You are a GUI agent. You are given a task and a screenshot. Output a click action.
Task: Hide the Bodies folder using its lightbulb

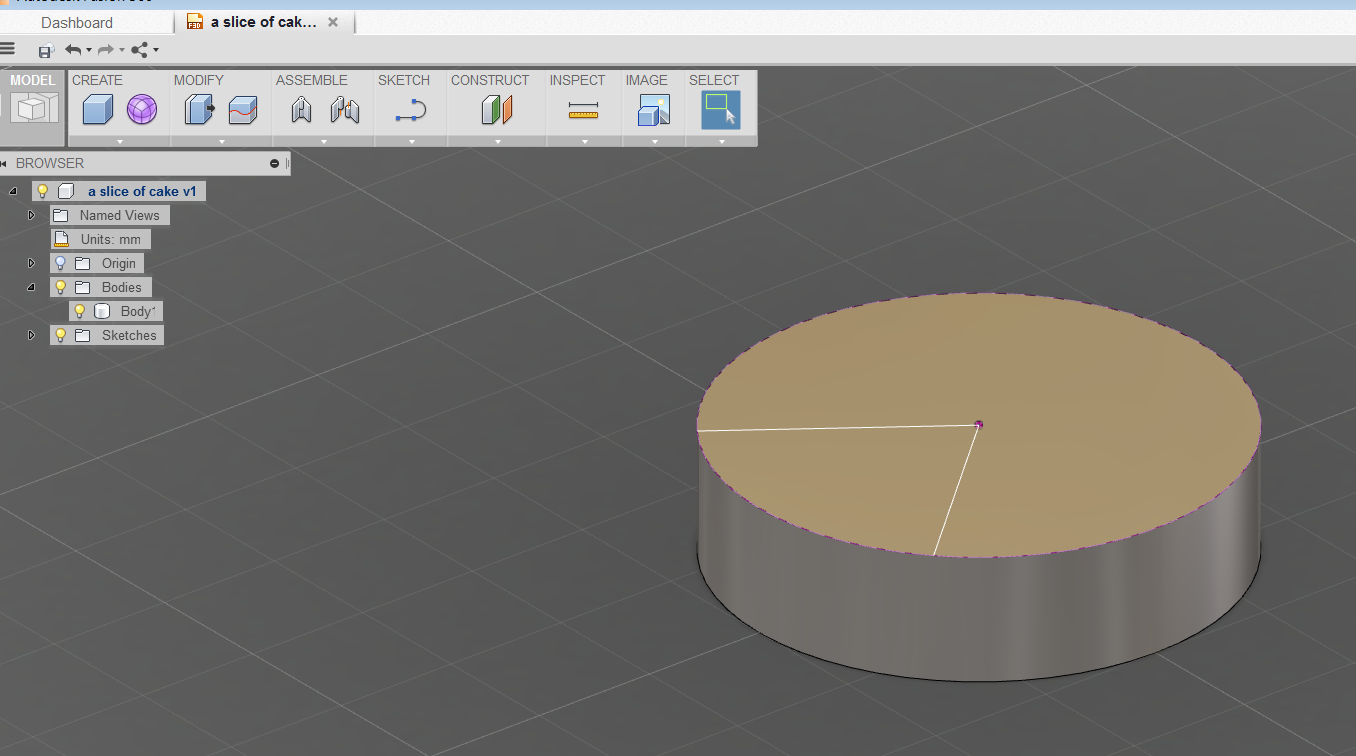(60, 287)
